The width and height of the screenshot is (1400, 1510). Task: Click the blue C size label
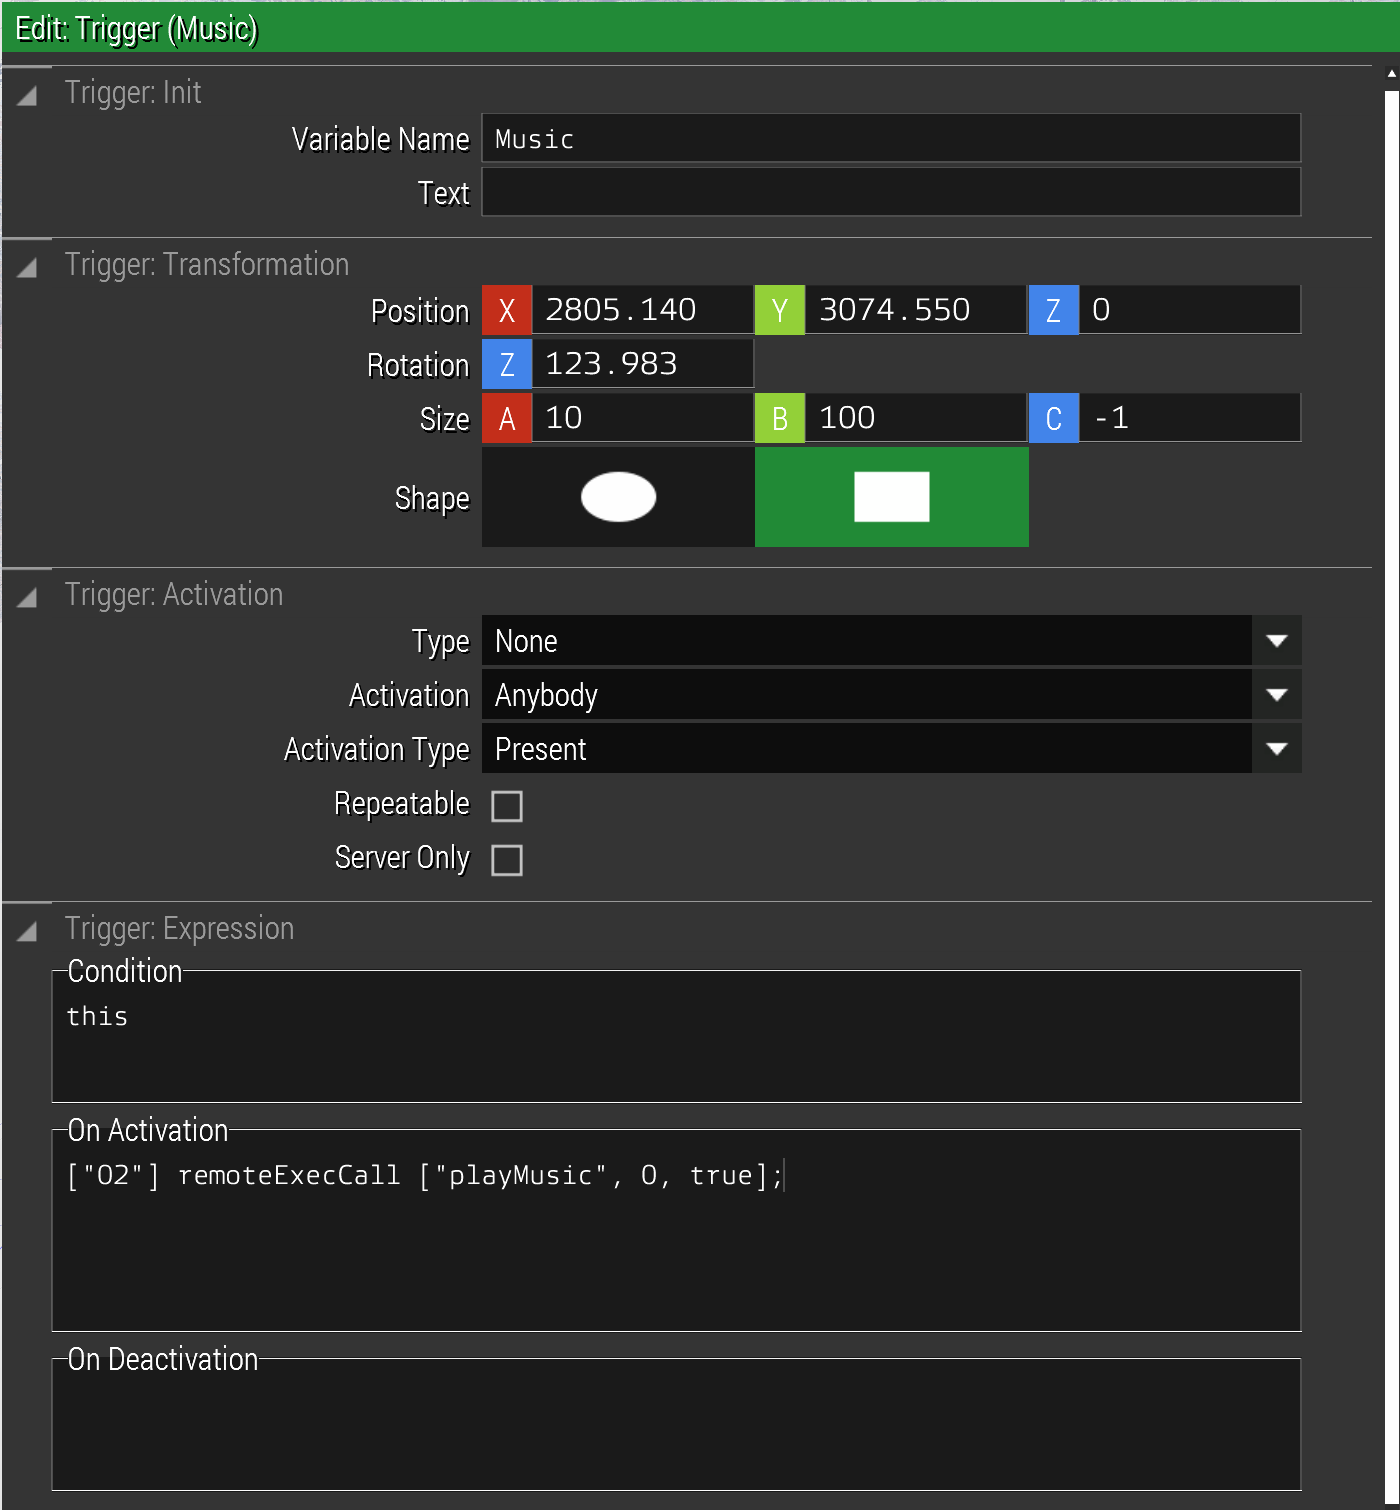pos(1054,418)
